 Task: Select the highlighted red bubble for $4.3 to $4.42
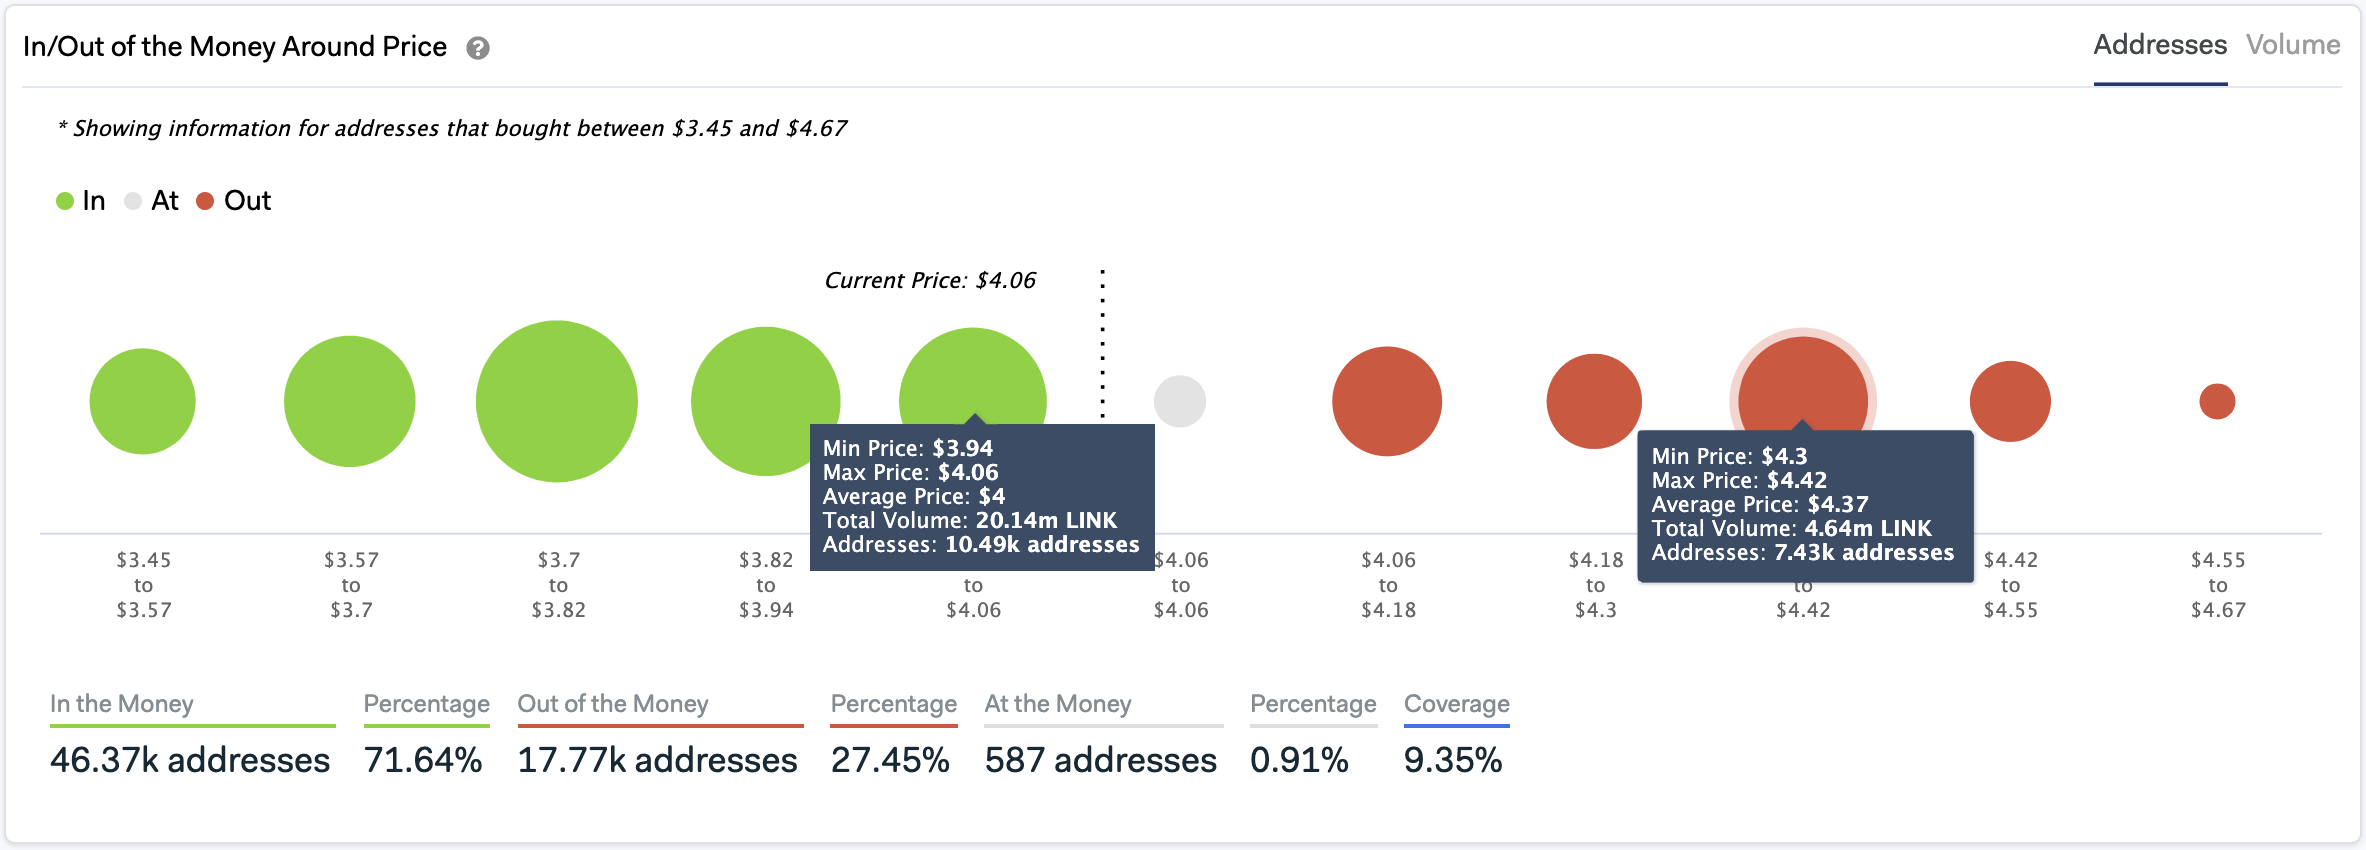pyautogui.click(x=1803, y=385)
